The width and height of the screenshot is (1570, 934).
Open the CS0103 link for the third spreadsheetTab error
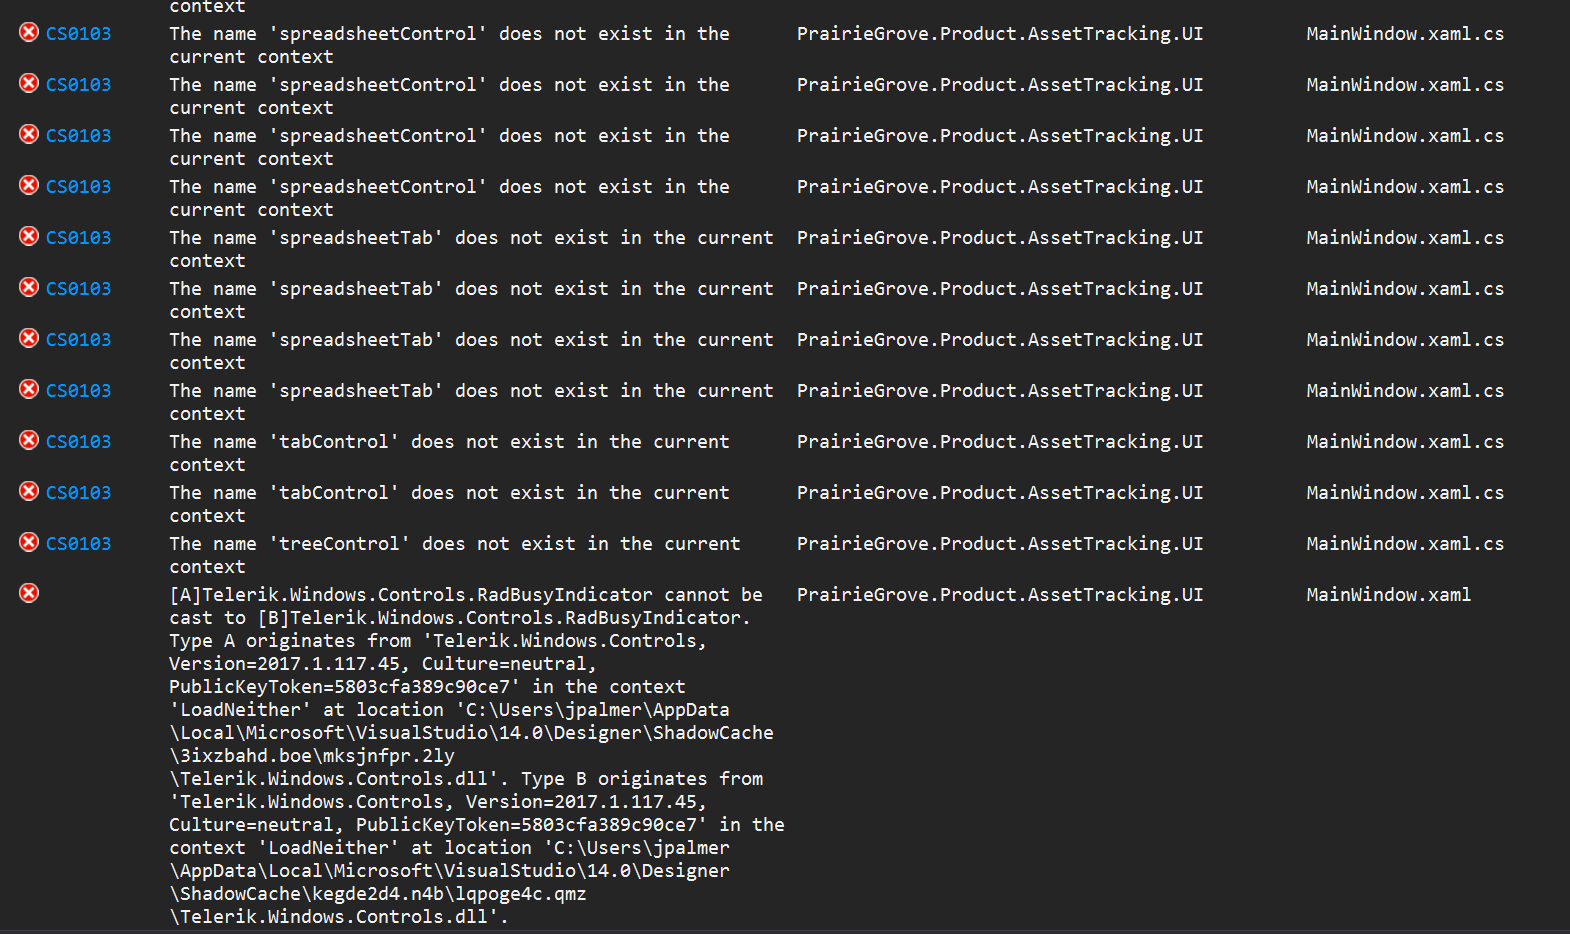78,340
